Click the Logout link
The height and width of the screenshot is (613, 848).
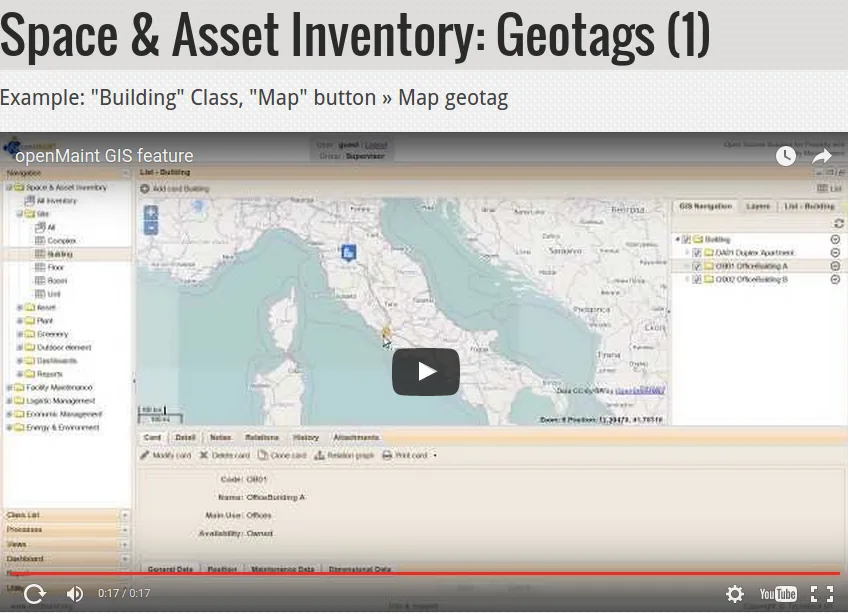coord(376,145)
